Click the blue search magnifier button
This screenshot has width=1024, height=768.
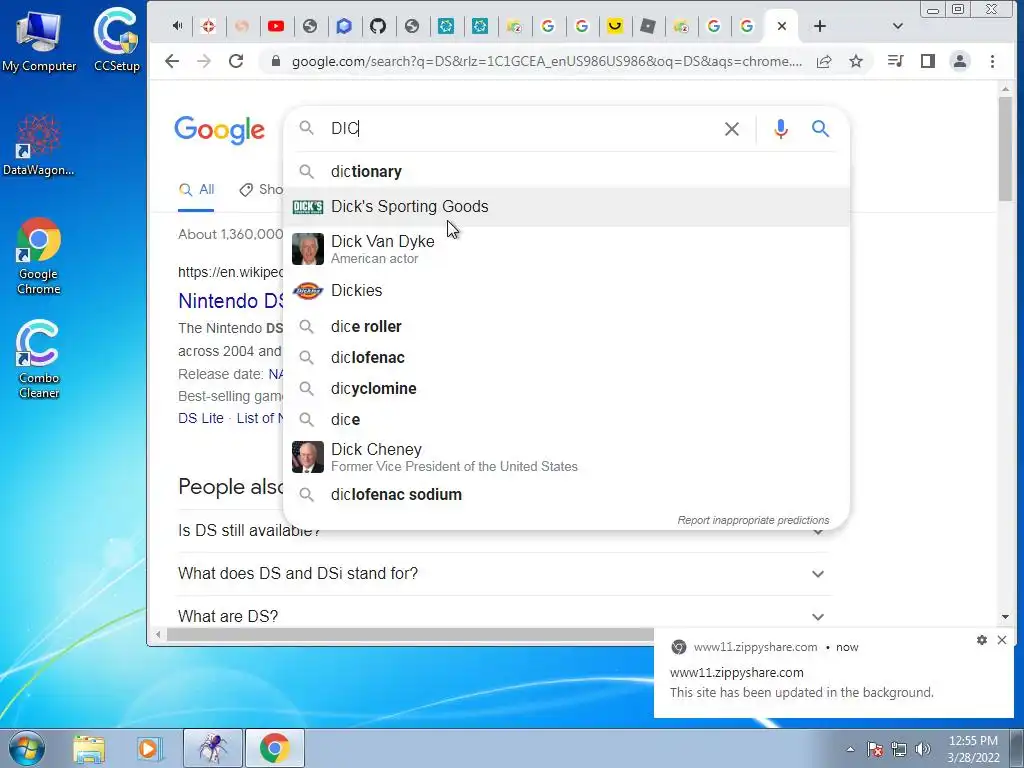point(821,128)
